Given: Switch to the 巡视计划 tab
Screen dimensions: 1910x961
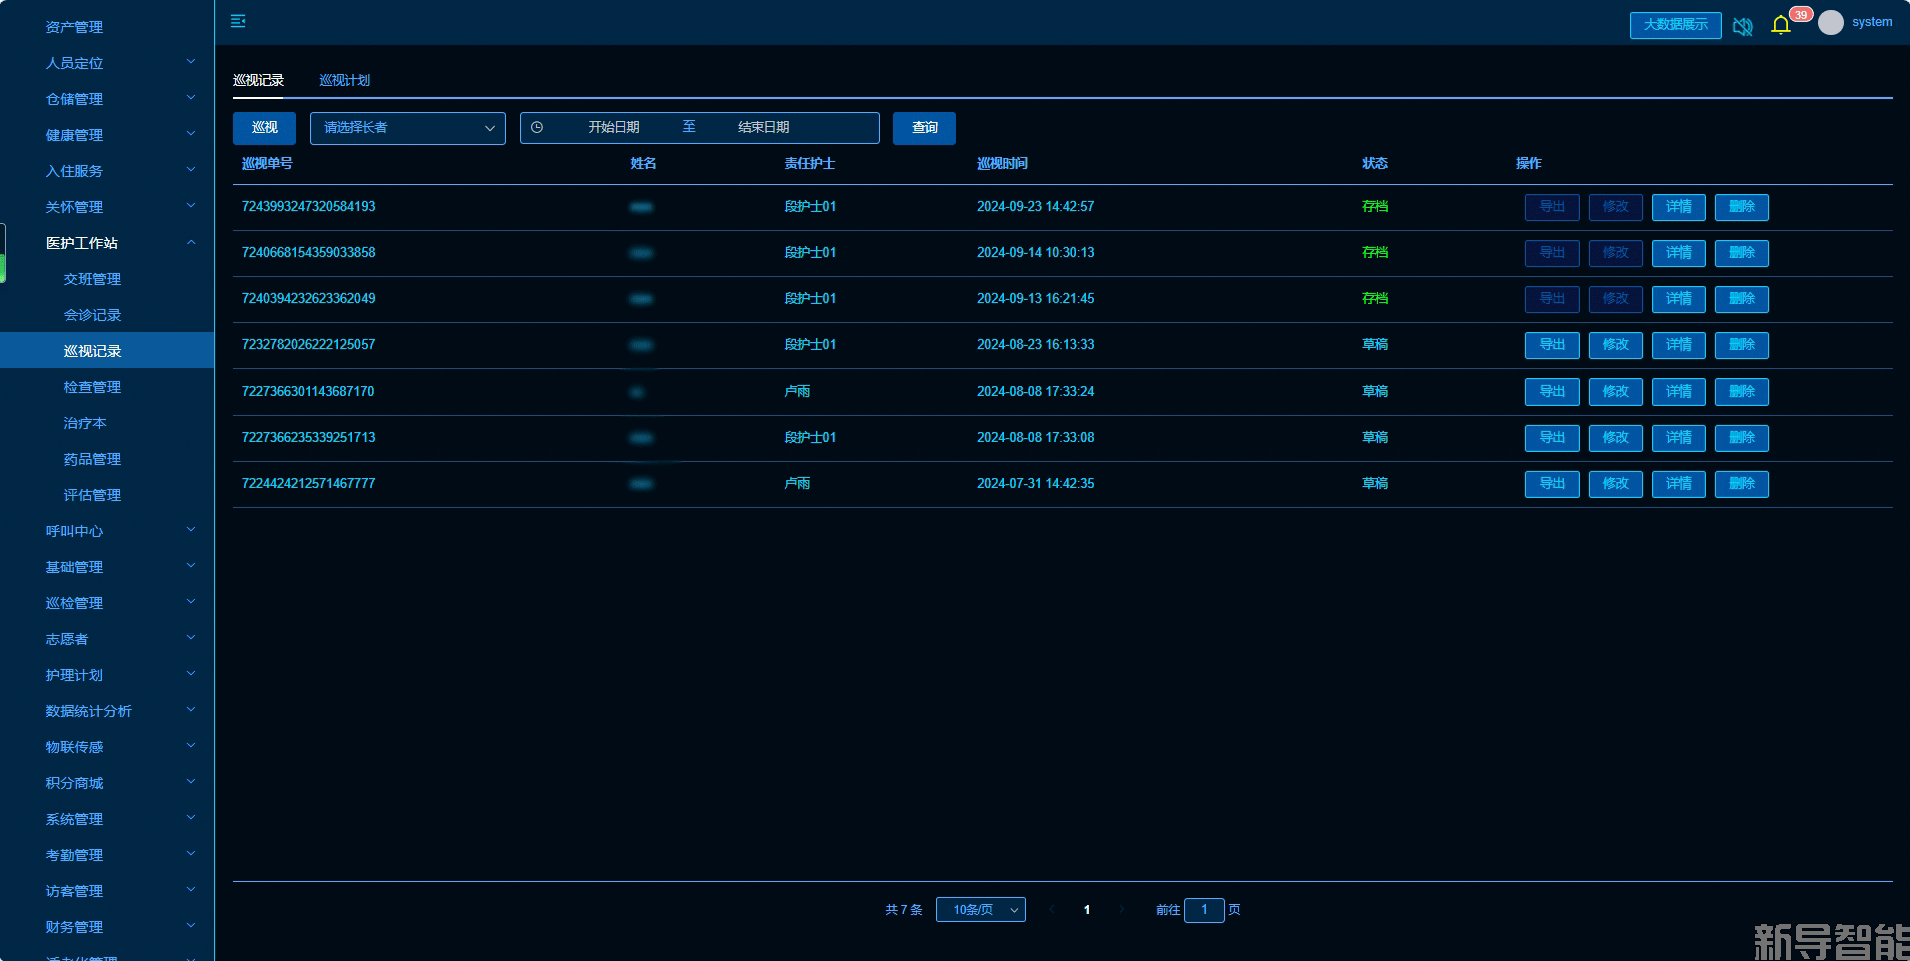Looking at the screenshot, I should 344,80.
